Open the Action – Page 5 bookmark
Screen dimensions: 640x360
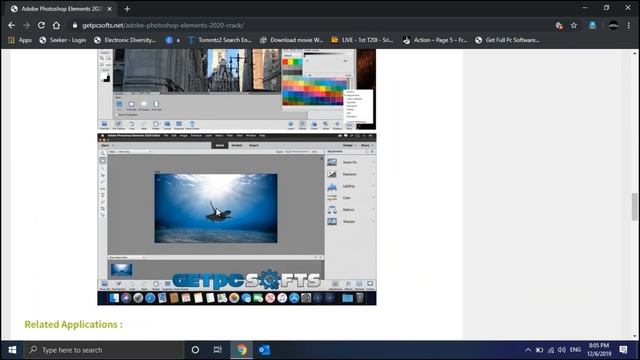pyautogui.click(x=435, y=40)
